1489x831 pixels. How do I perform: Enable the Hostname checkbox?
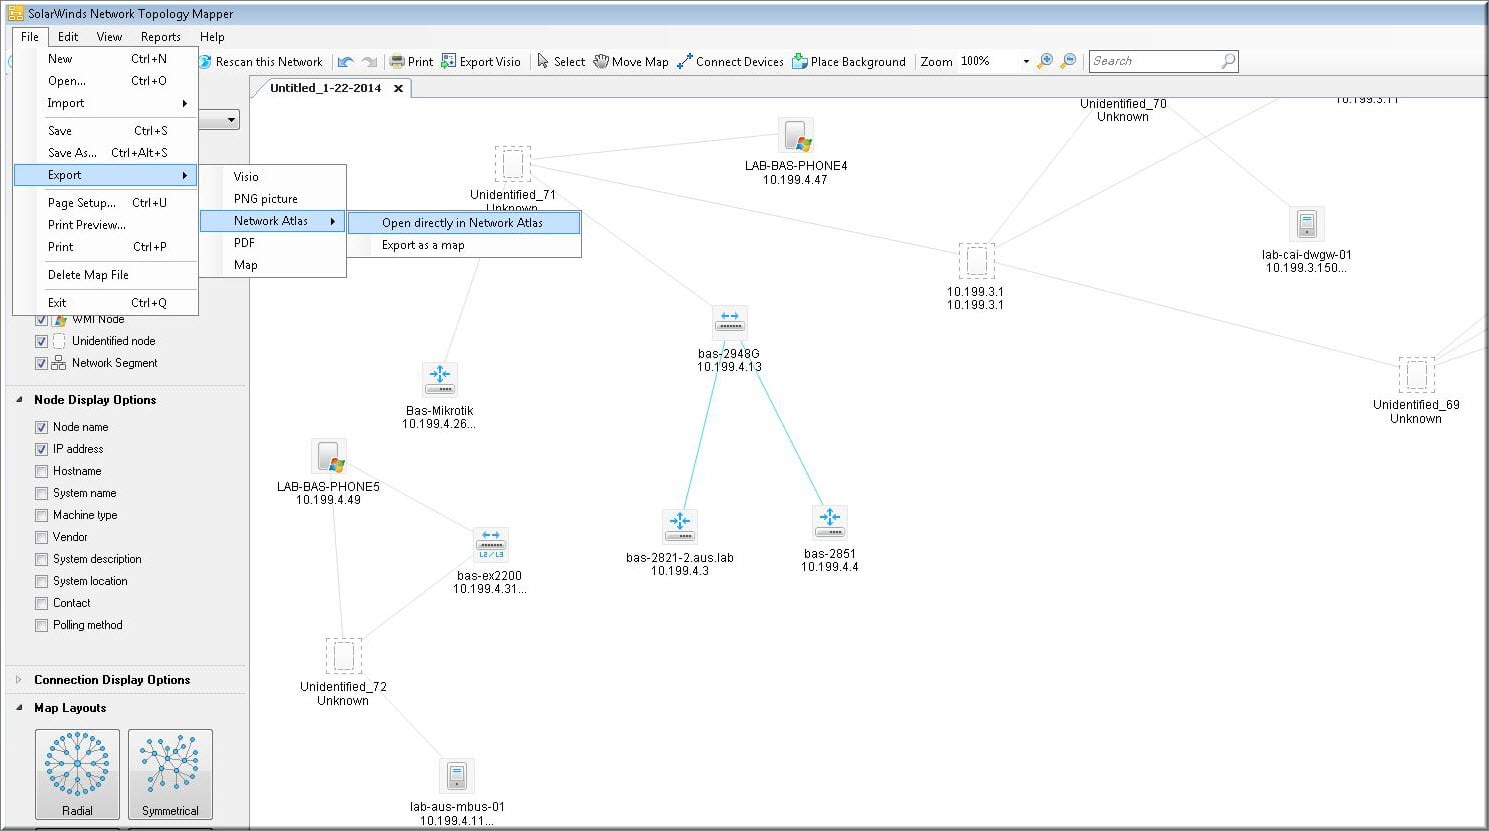click(x=41, y=471)
